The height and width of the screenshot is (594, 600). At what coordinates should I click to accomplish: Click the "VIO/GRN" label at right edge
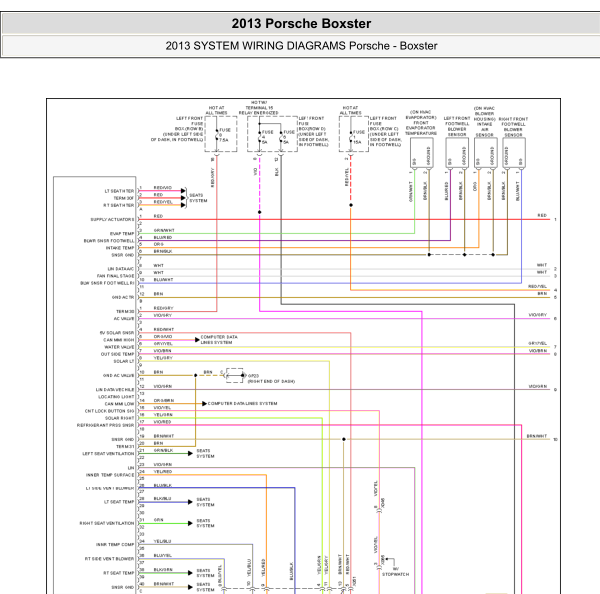tap(538, 387)
